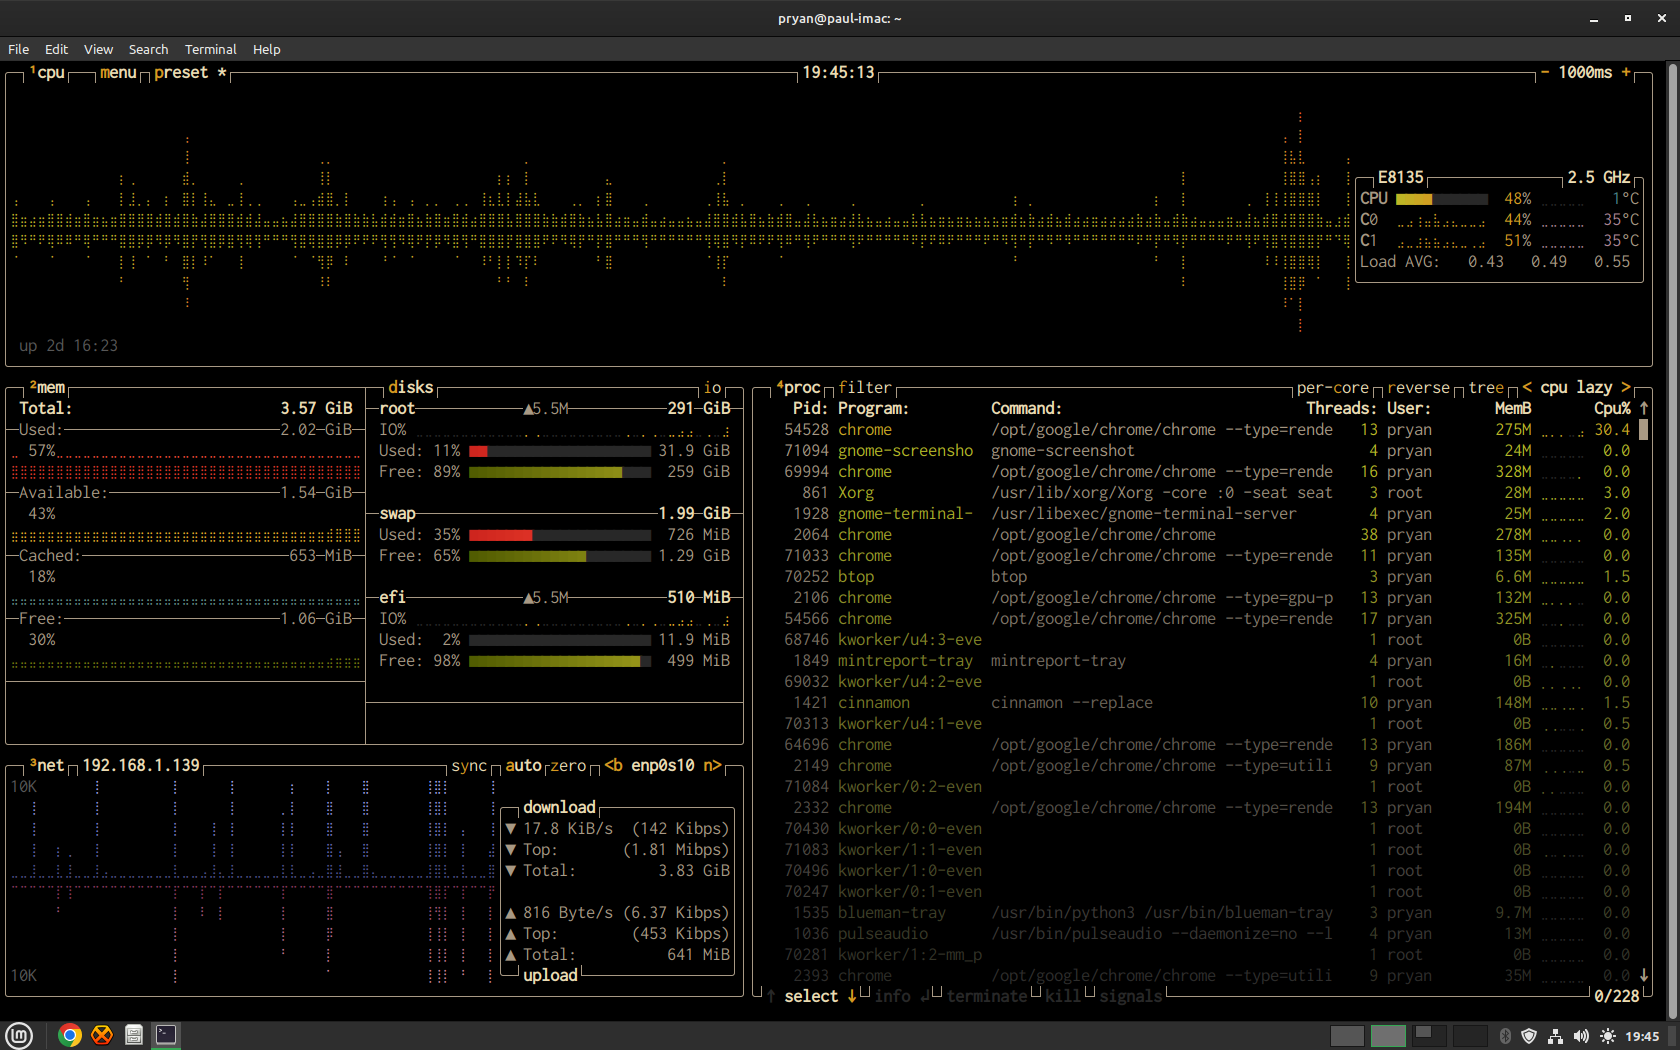Toggle io mode in disks box
Viewport: 1680px width, 1050px height.
point(712,387)
